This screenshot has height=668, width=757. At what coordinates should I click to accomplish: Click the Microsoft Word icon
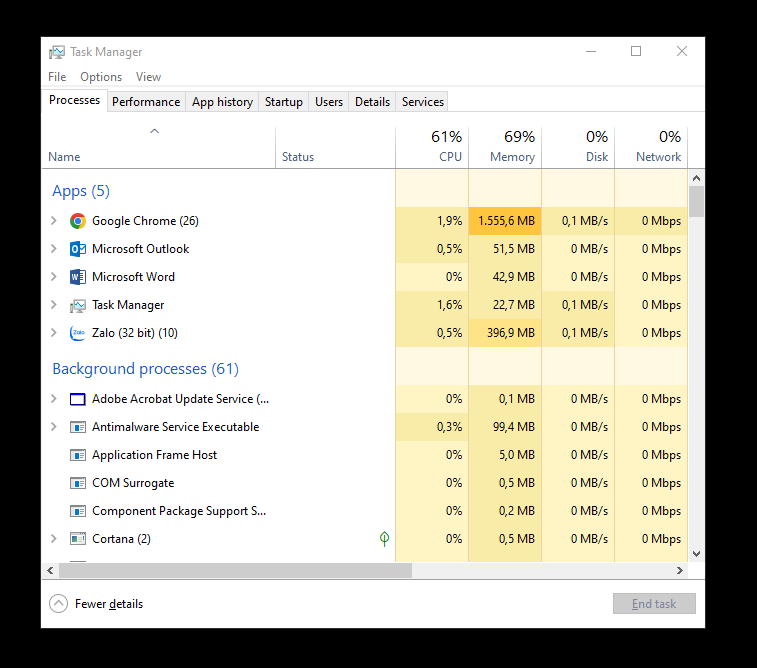[x=78, y=277]
